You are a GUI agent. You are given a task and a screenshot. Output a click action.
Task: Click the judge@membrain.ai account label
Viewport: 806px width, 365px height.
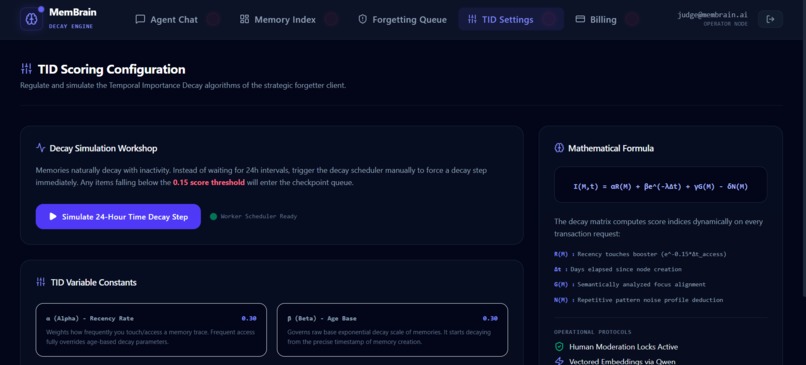click(x=712, y=15)
